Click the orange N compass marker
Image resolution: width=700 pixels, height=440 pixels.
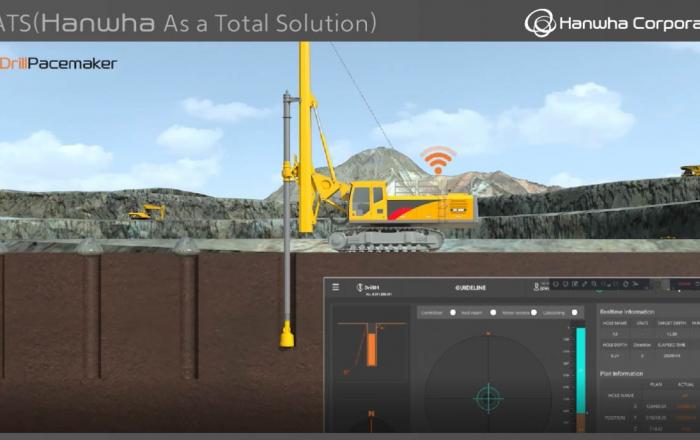point(371,414)
